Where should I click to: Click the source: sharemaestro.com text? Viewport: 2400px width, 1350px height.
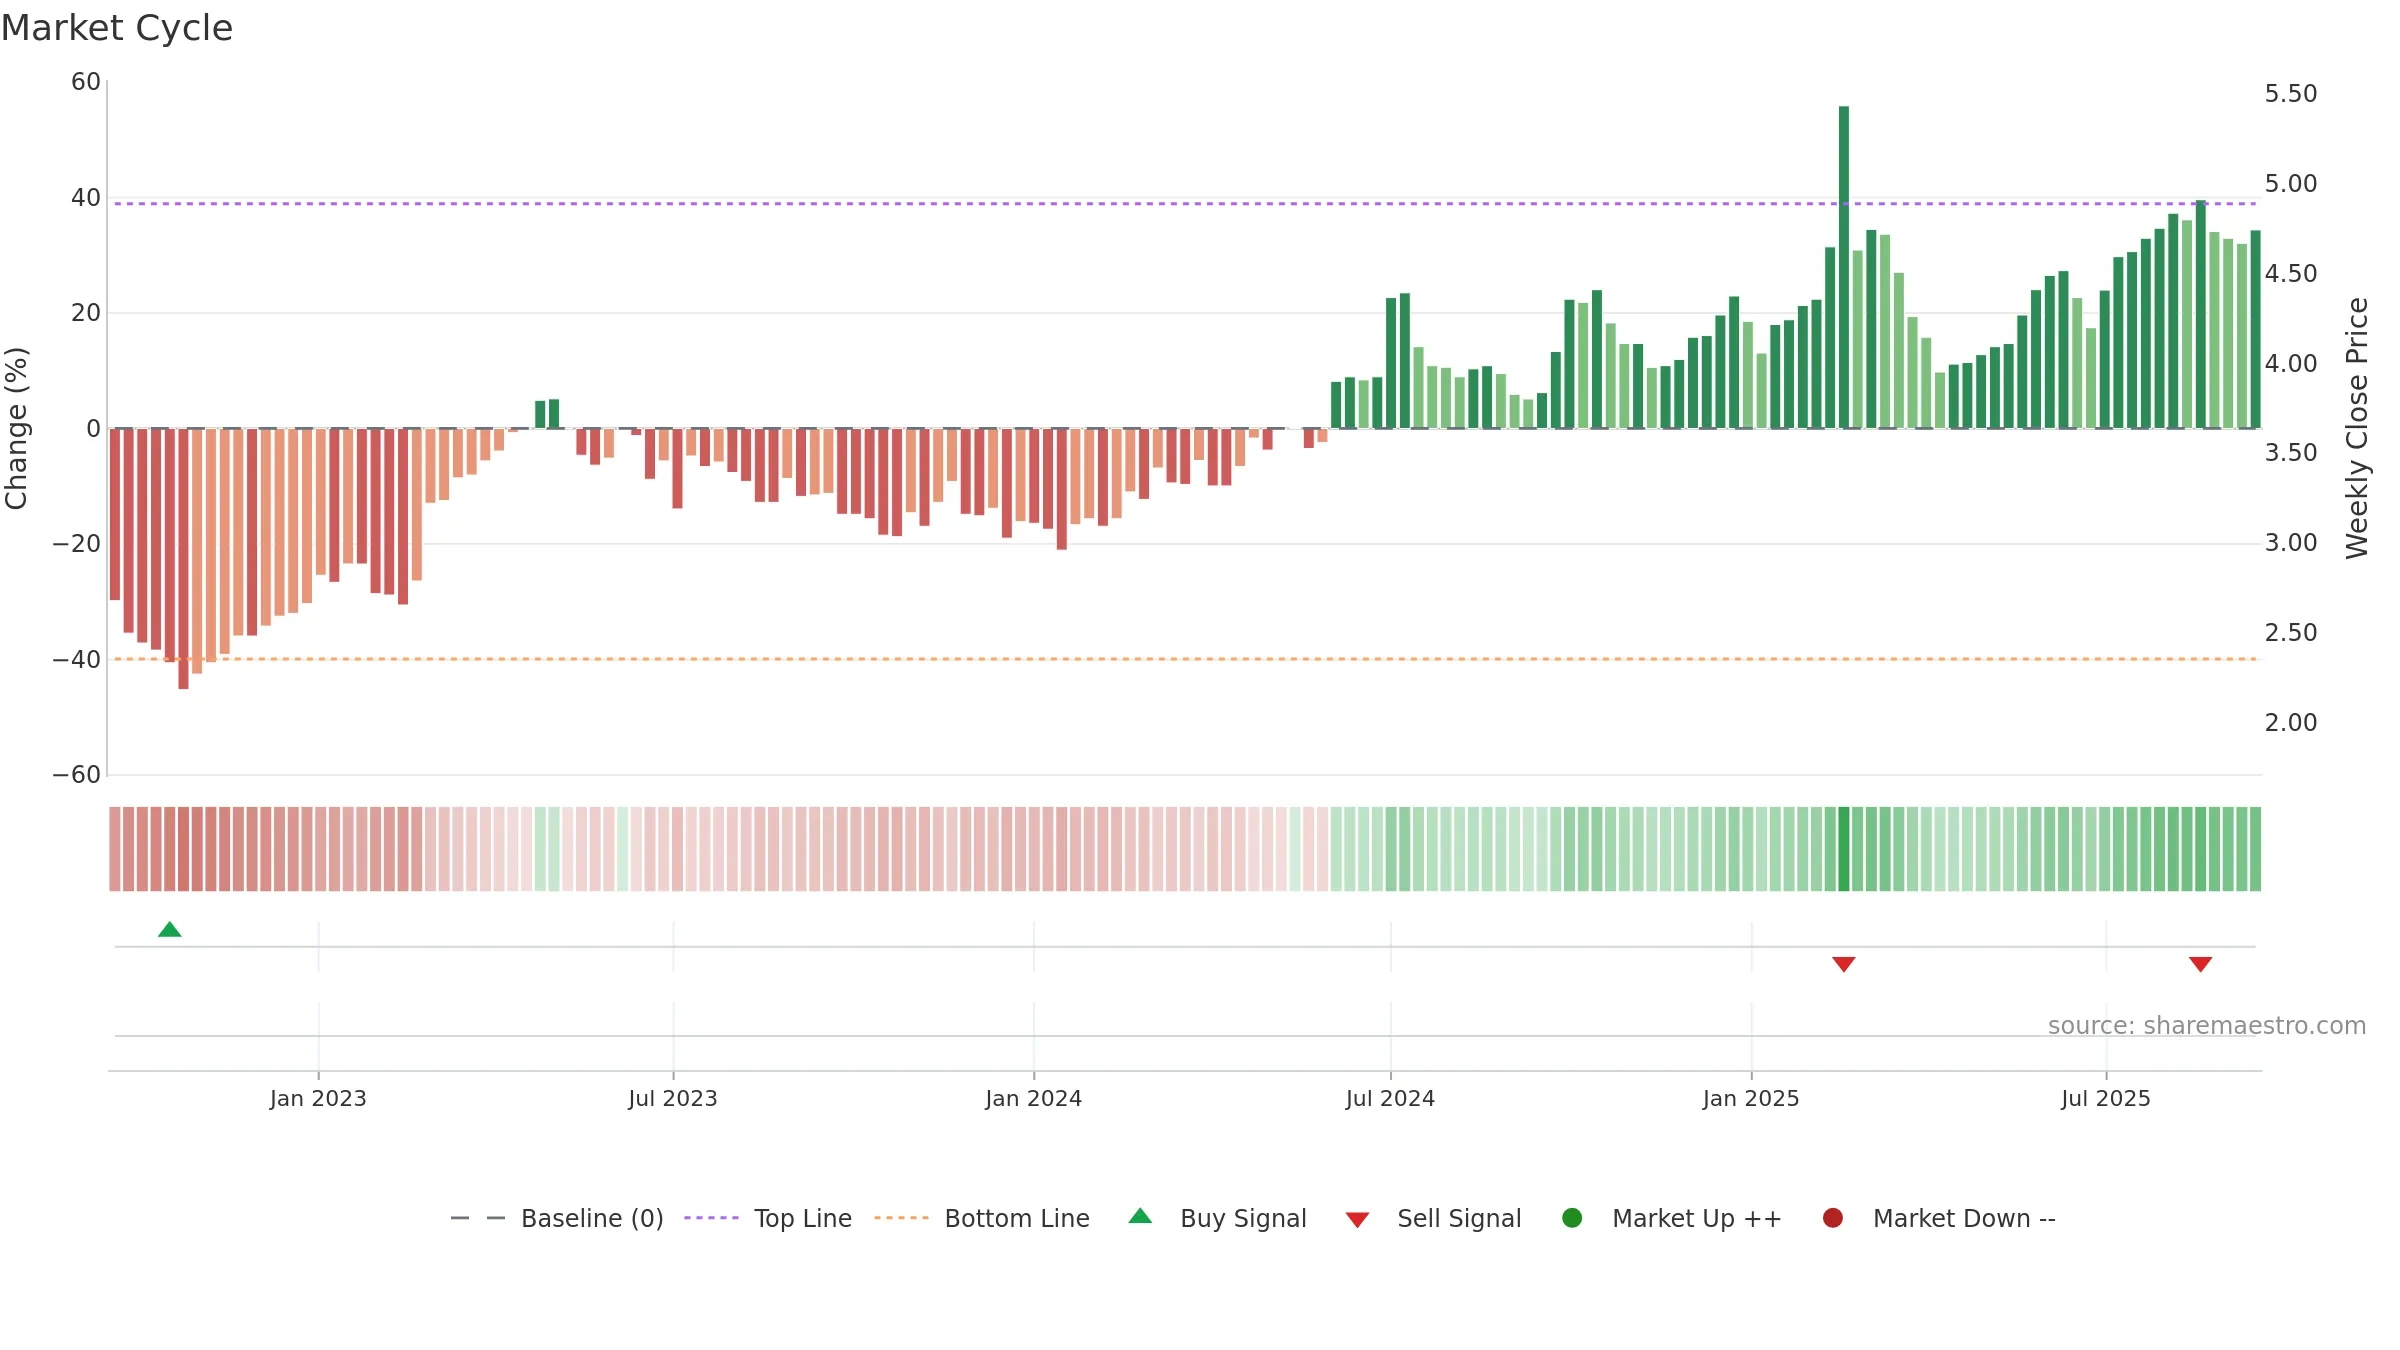pos(2207,1025)
